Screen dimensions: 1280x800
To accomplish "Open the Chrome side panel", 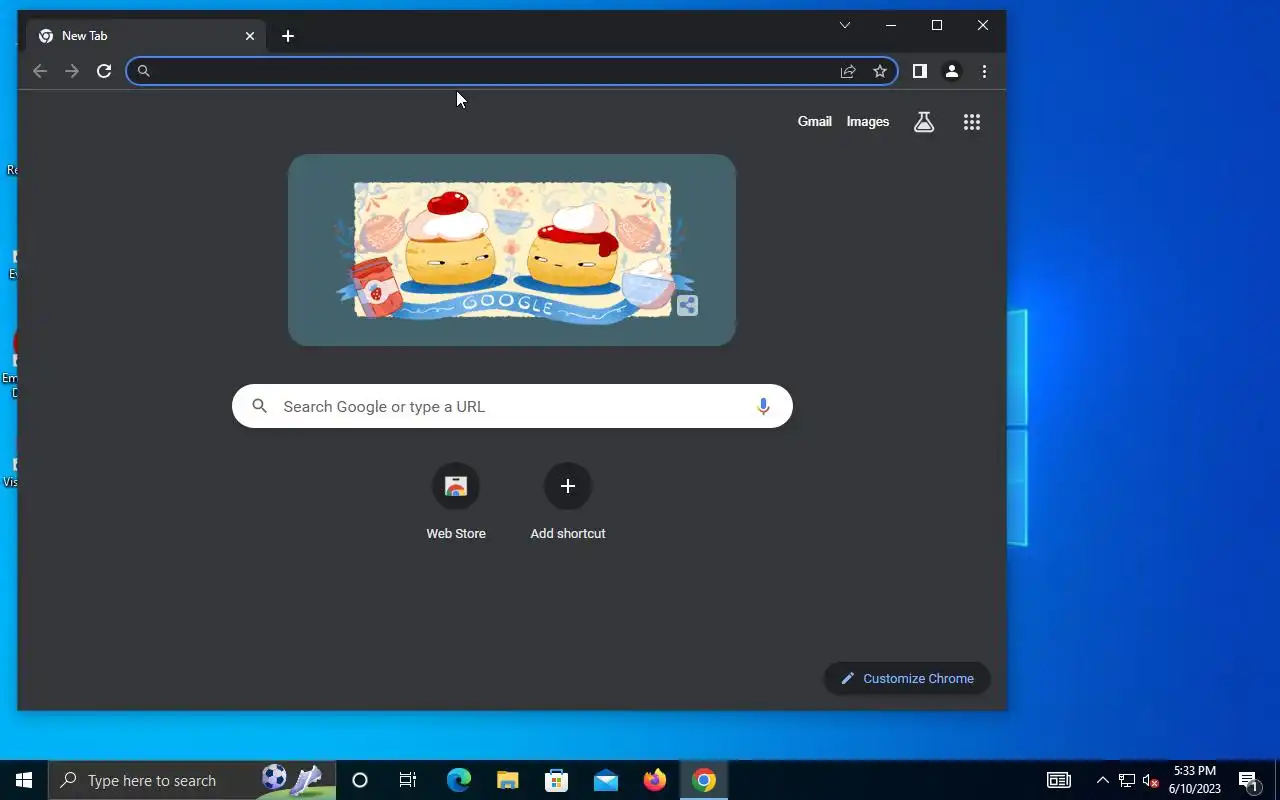I will pos(920,71).
